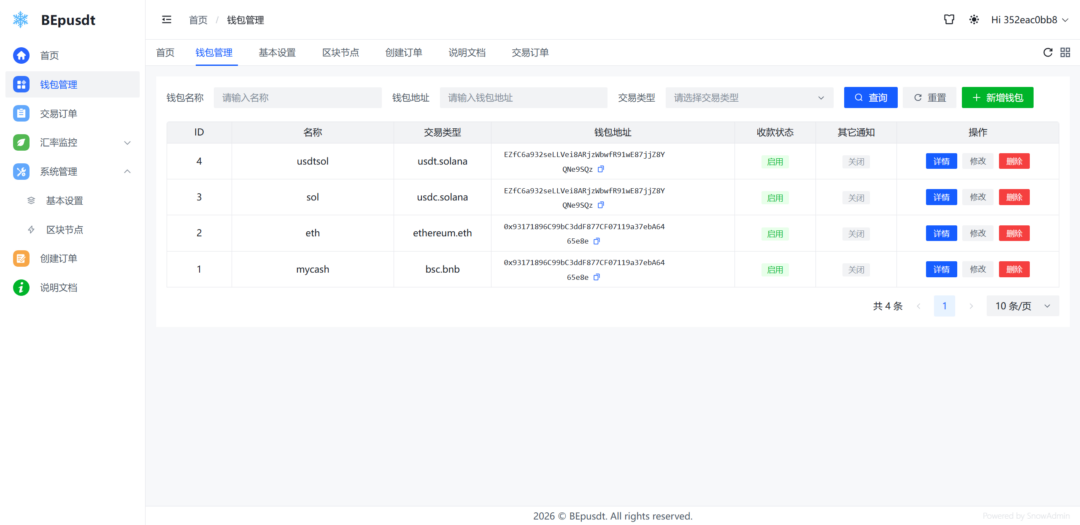Collapse the sidebar with the menu fold icon

tap(167, 20)
